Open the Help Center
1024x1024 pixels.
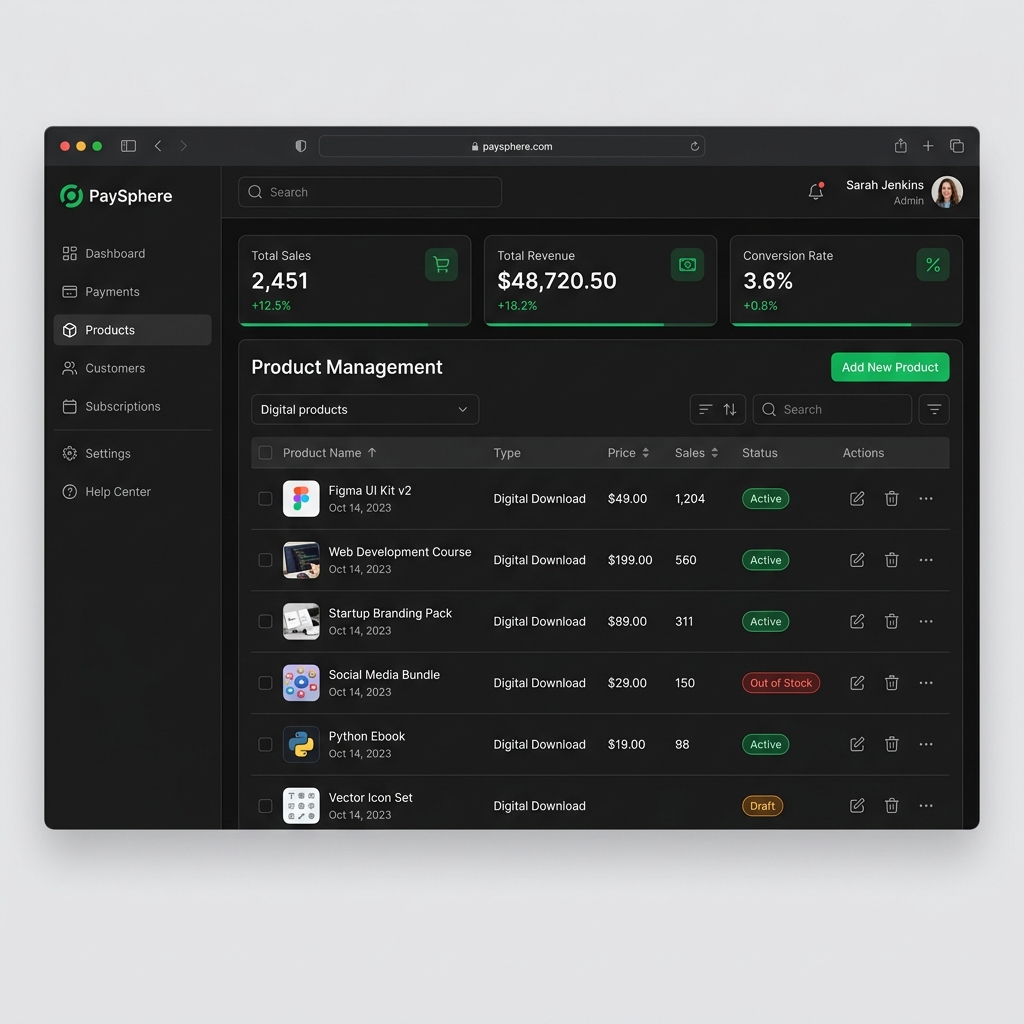pyautogui.click(x=117, y=491)
